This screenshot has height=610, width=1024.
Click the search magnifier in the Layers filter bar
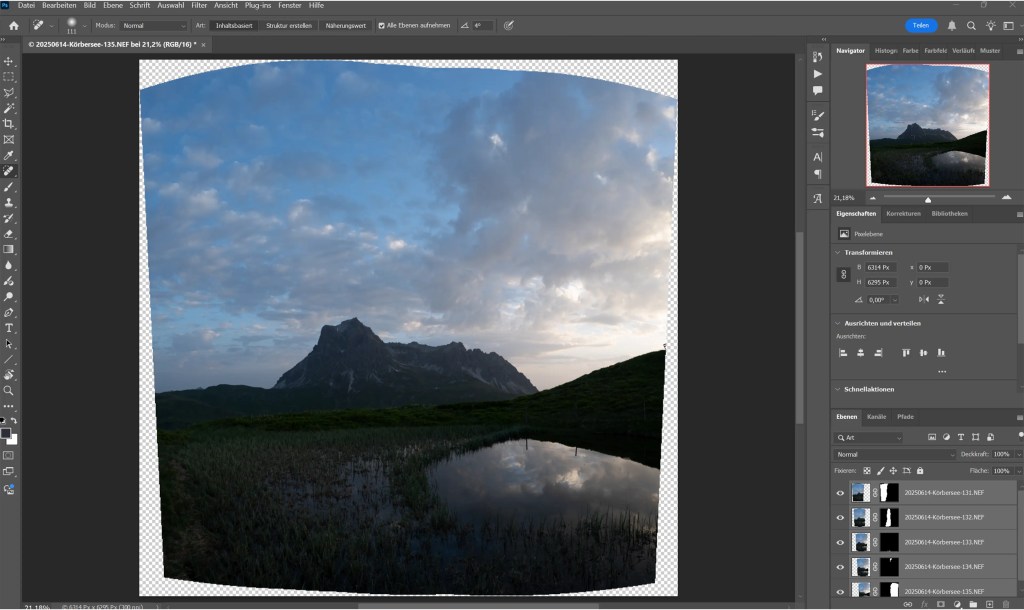coord(840,437)
